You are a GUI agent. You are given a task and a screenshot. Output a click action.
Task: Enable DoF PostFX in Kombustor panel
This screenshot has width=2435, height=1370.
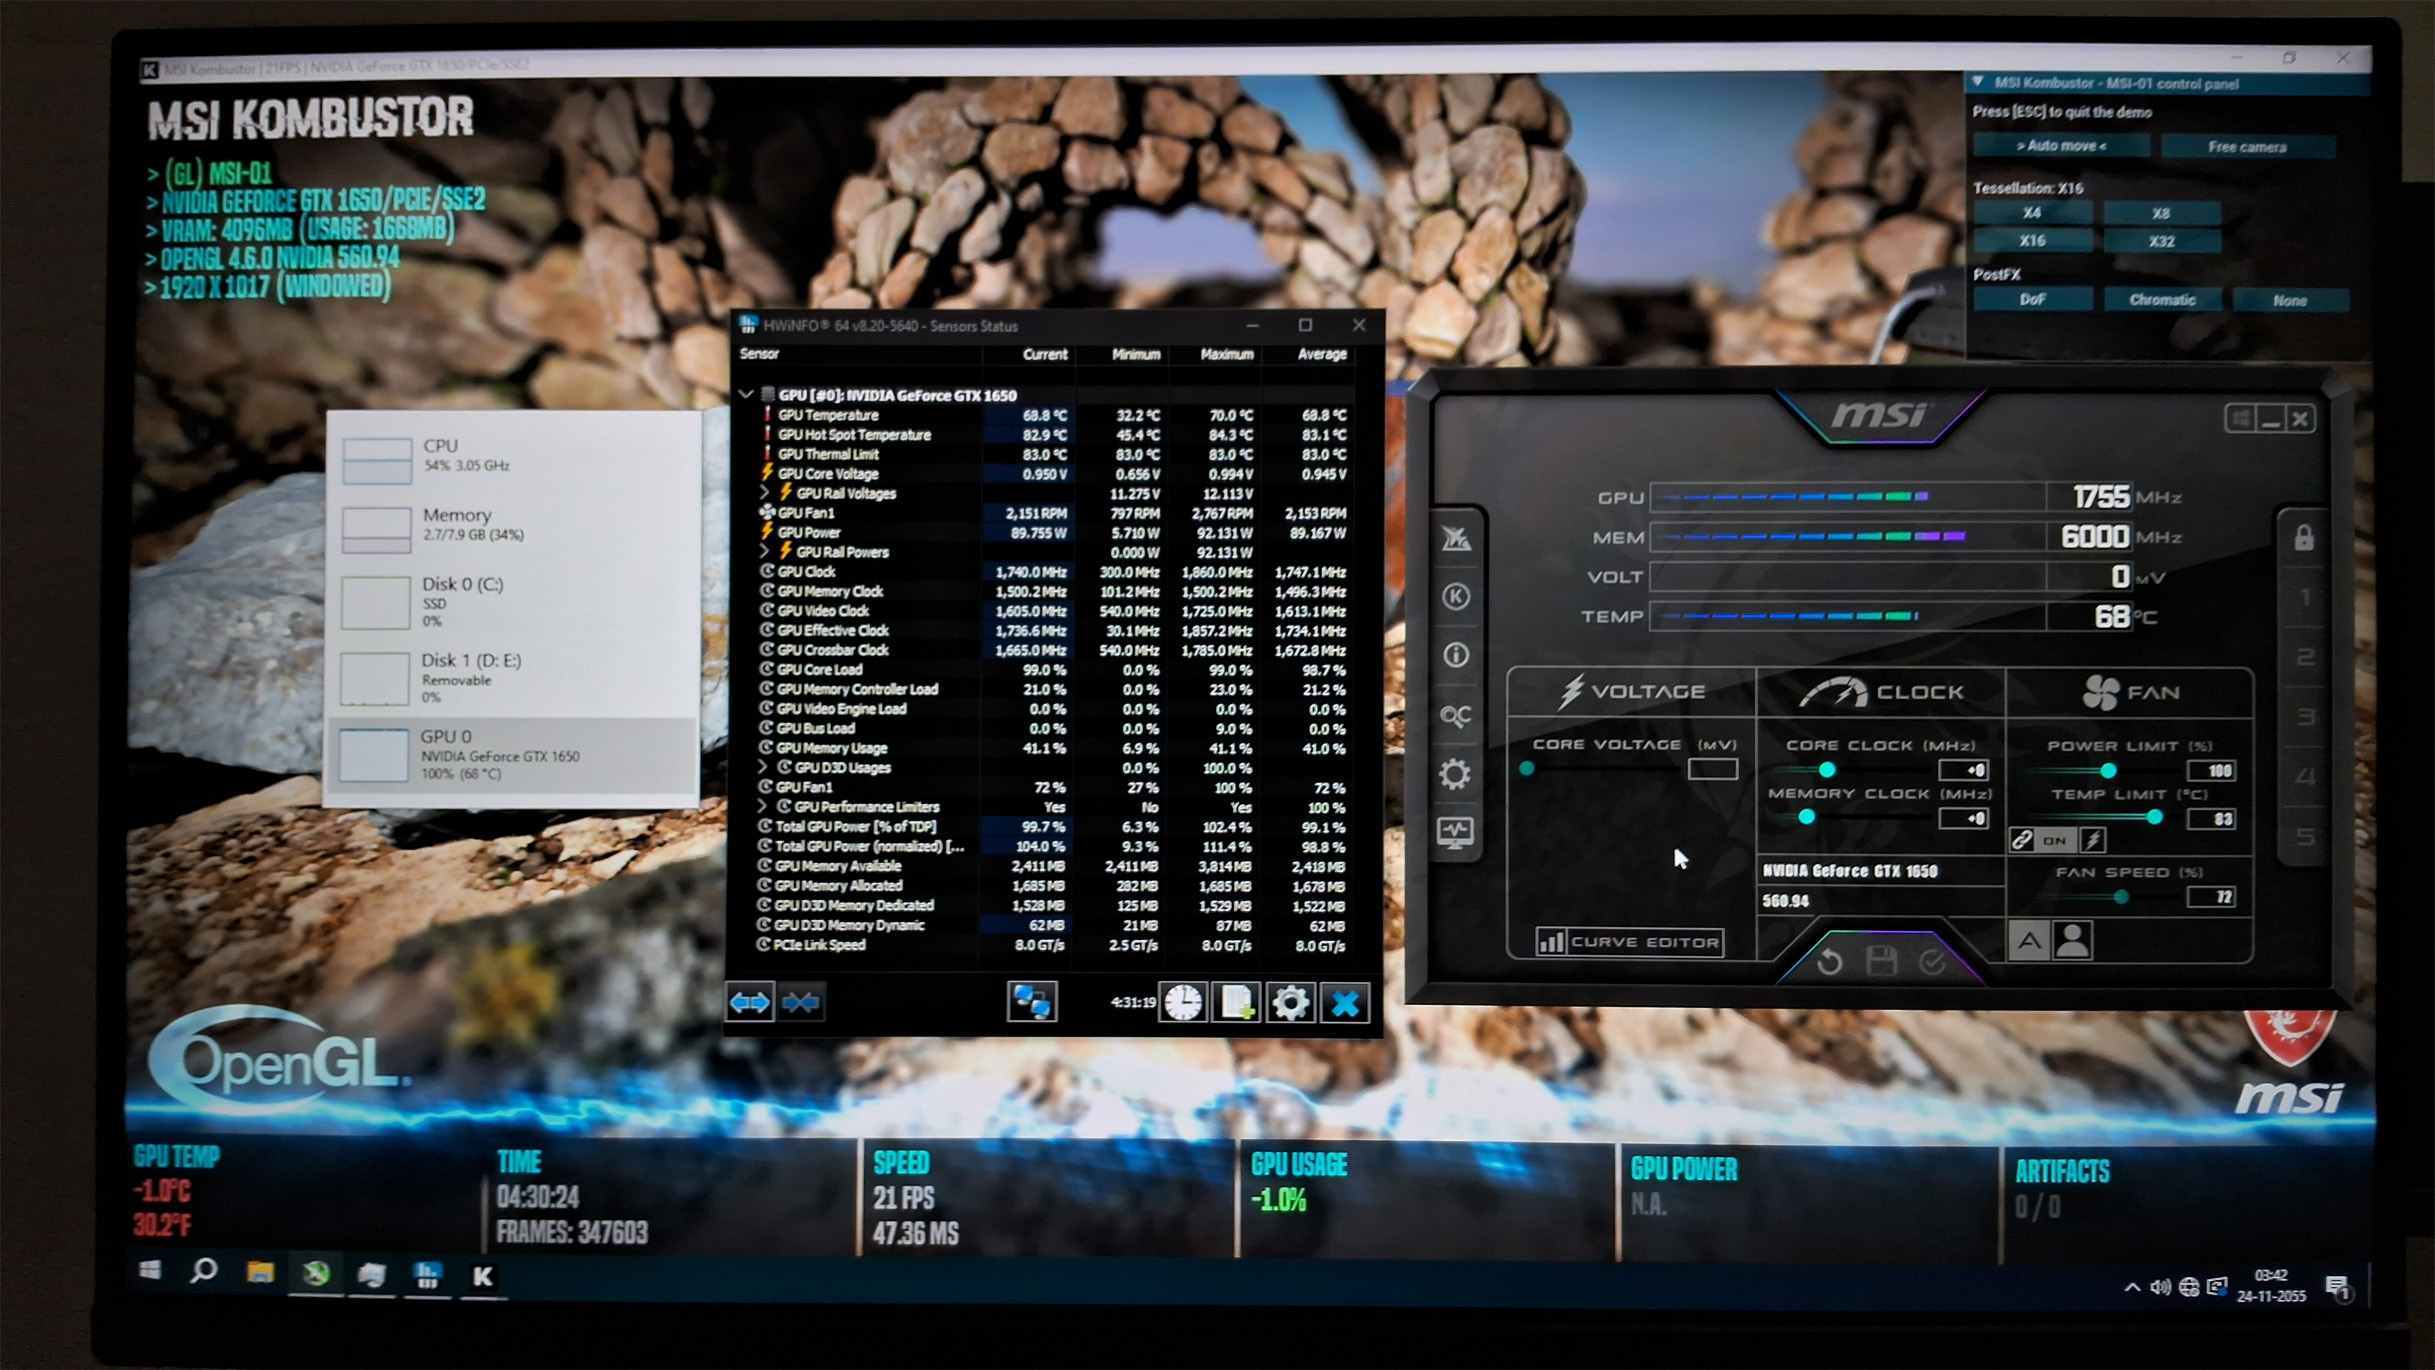point(2032,299)
